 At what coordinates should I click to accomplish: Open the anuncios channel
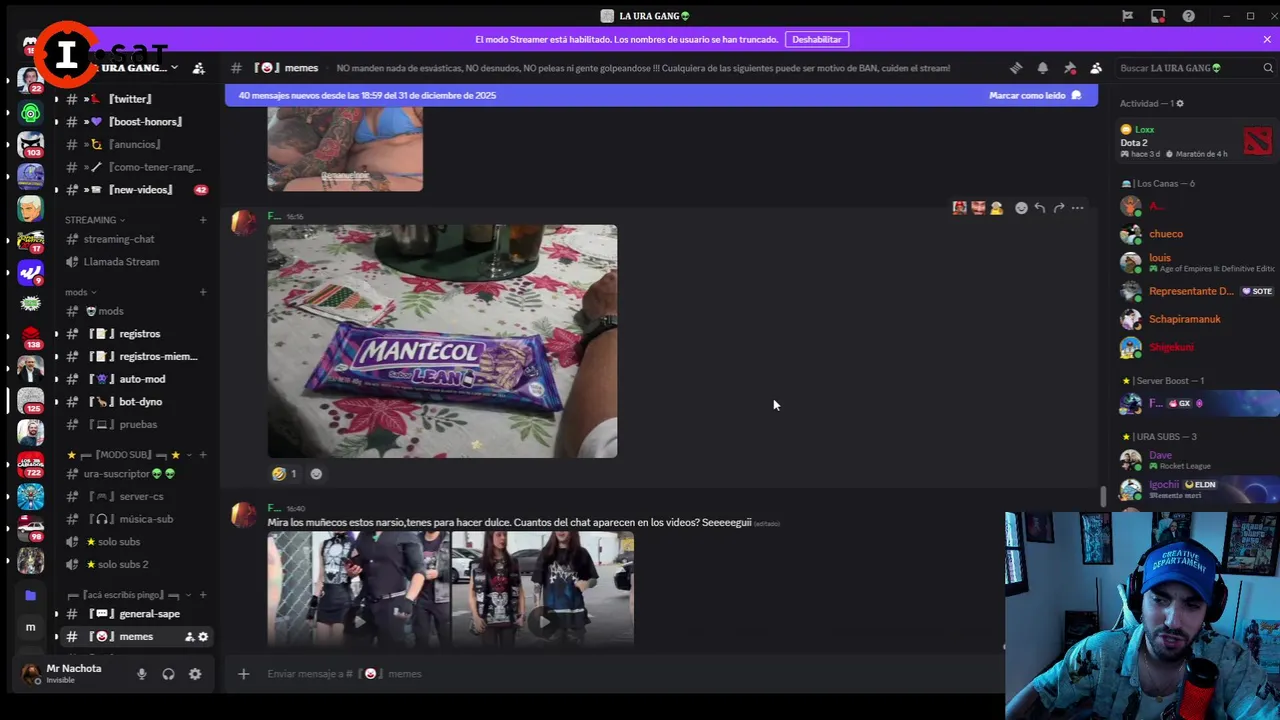click(x=135, y=144)
